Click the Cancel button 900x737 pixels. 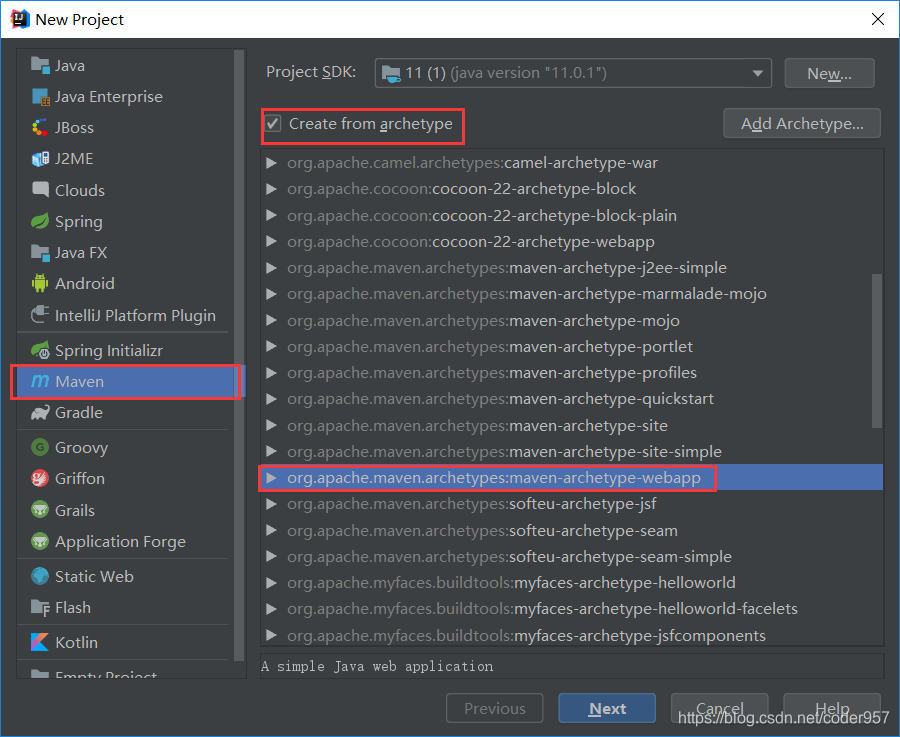[x=719, y=708]
